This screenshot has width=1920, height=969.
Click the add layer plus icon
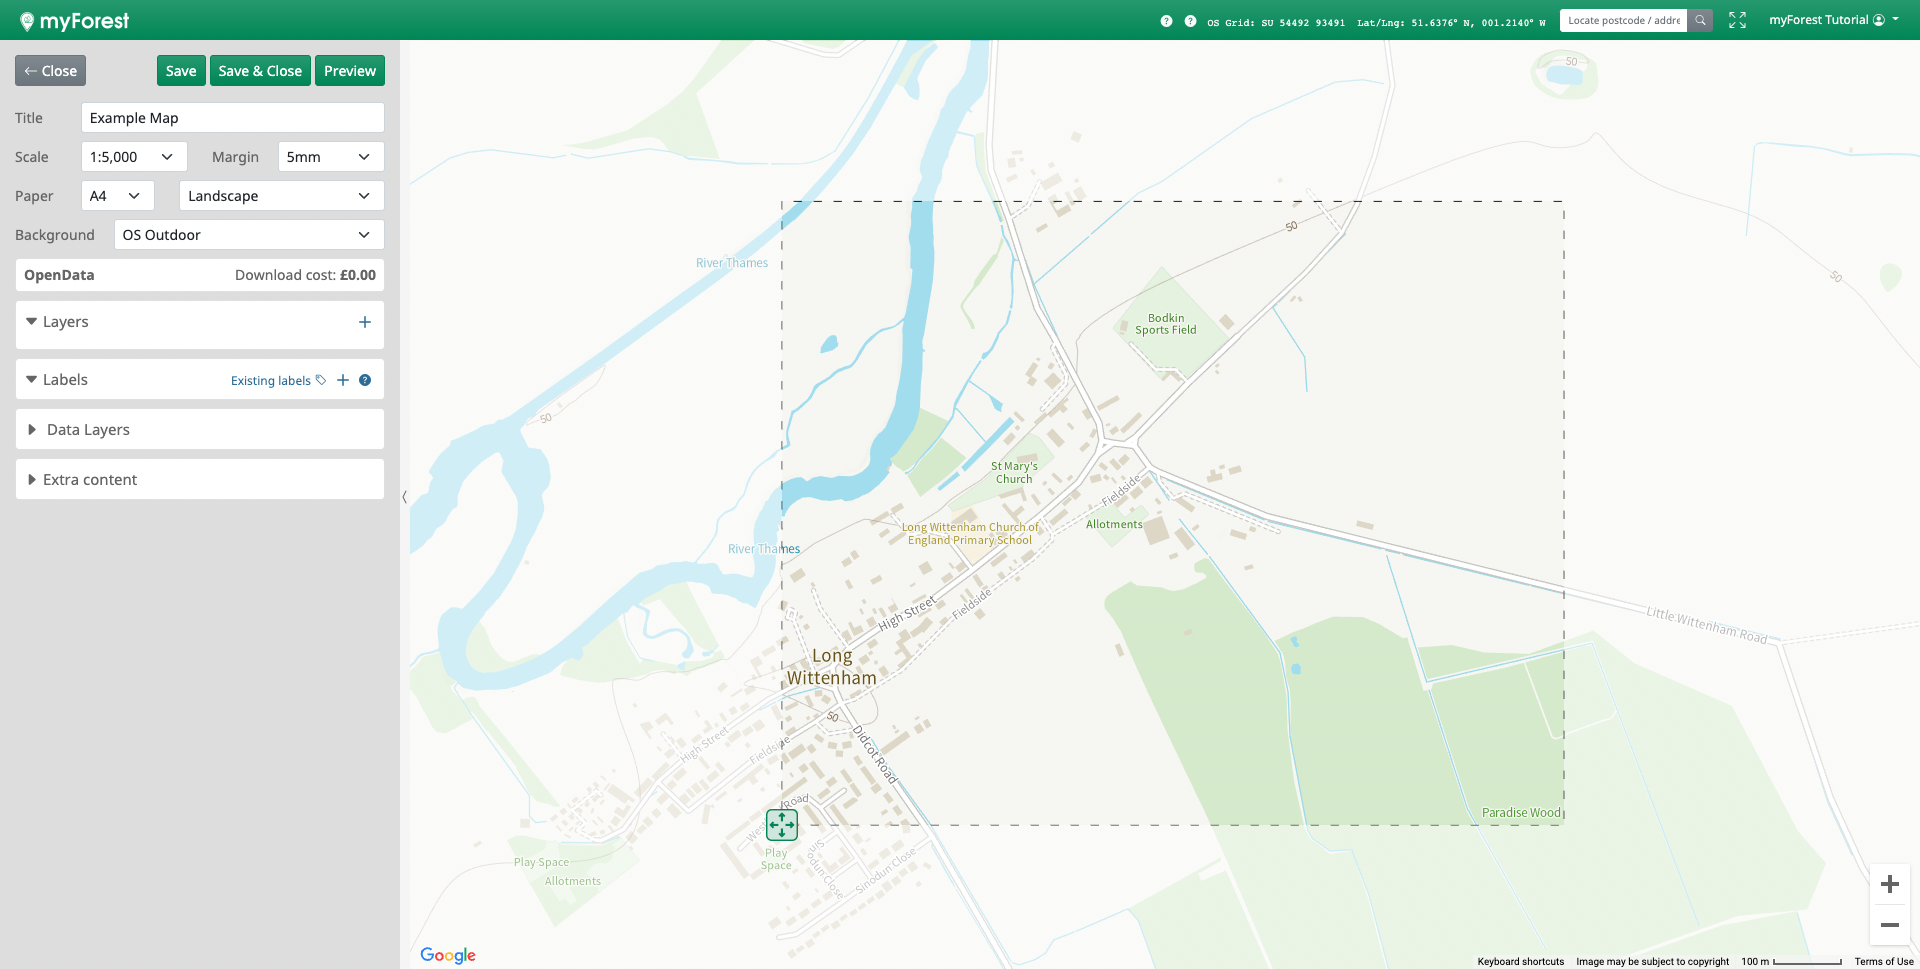coord(364,322)
